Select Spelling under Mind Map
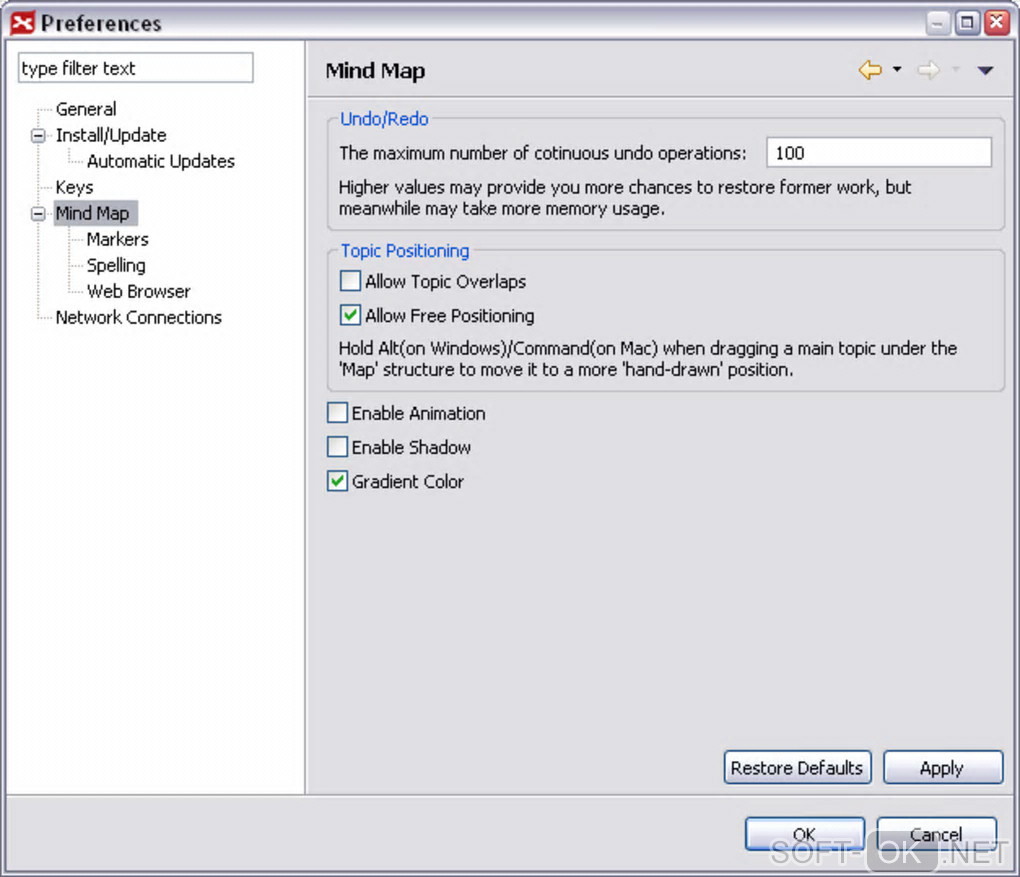 (x=116, y=266)
